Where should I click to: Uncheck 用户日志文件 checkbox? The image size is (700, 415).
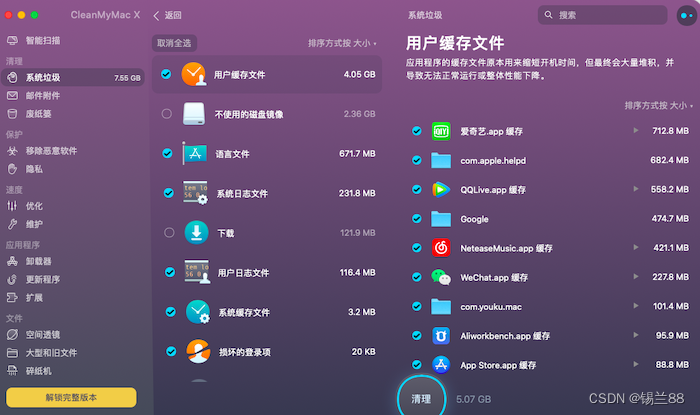(170, 272)
